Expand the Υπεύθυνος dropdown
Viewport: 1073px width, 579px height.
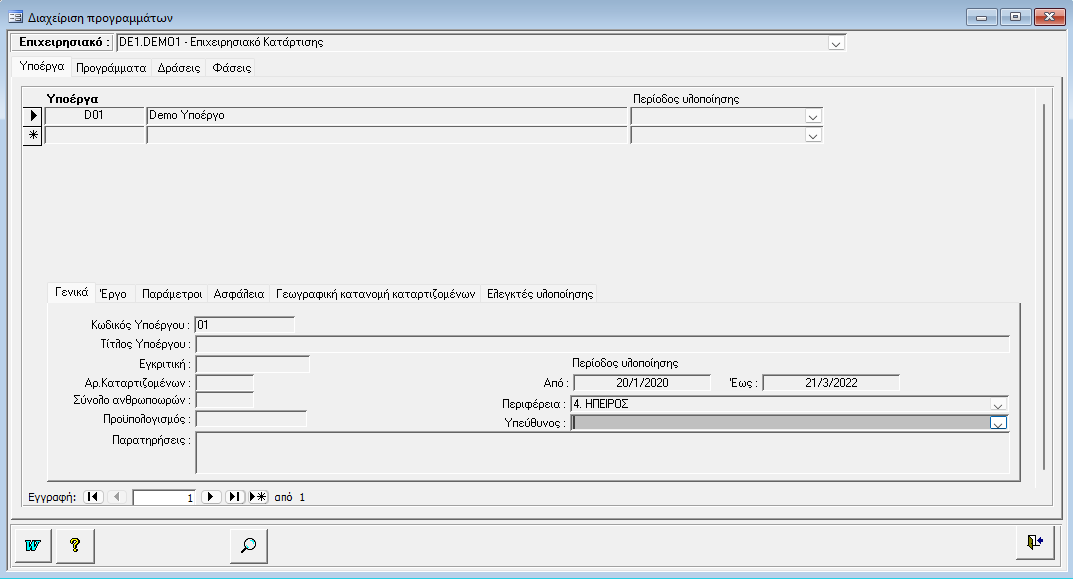(x=997, y=423)
